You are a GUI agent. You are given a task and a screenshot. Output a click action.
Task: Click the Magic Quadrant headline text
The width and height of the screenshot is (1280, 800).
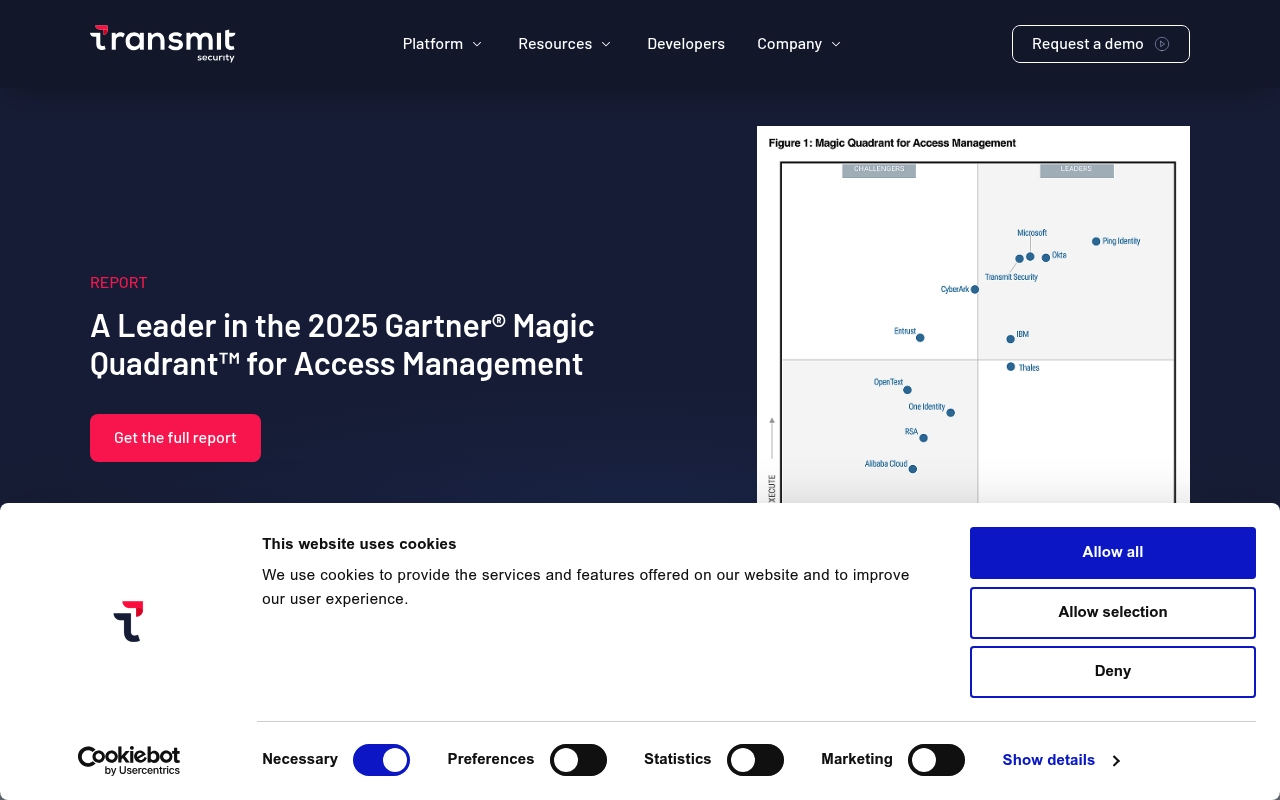(x=342, y=345)
